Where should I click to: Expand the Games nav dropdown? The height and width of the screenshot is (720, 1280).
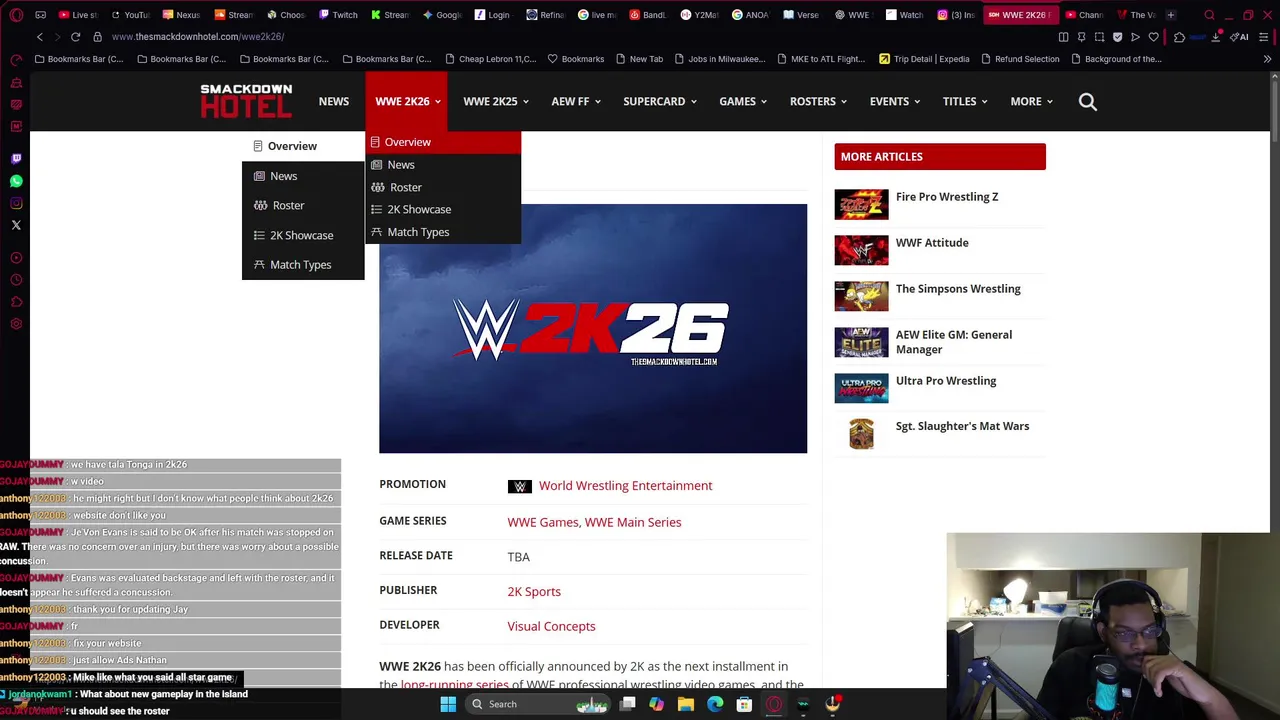(743, 101)
